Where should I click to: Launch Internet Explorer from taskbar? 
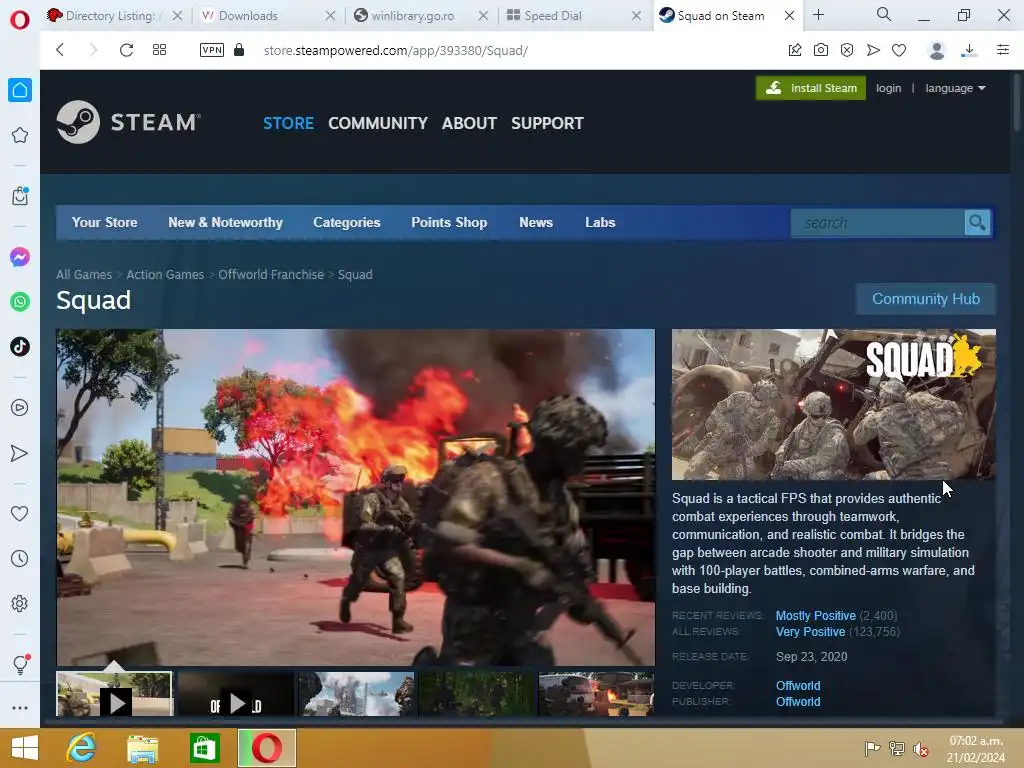pos(81,748)
